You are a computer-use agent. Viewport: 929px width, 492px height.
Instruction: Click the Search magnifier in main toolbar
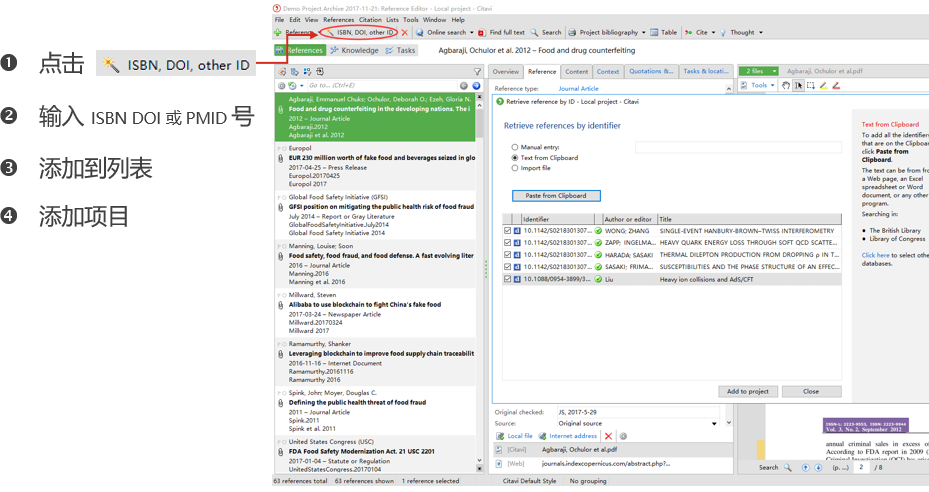pos(534,33)
